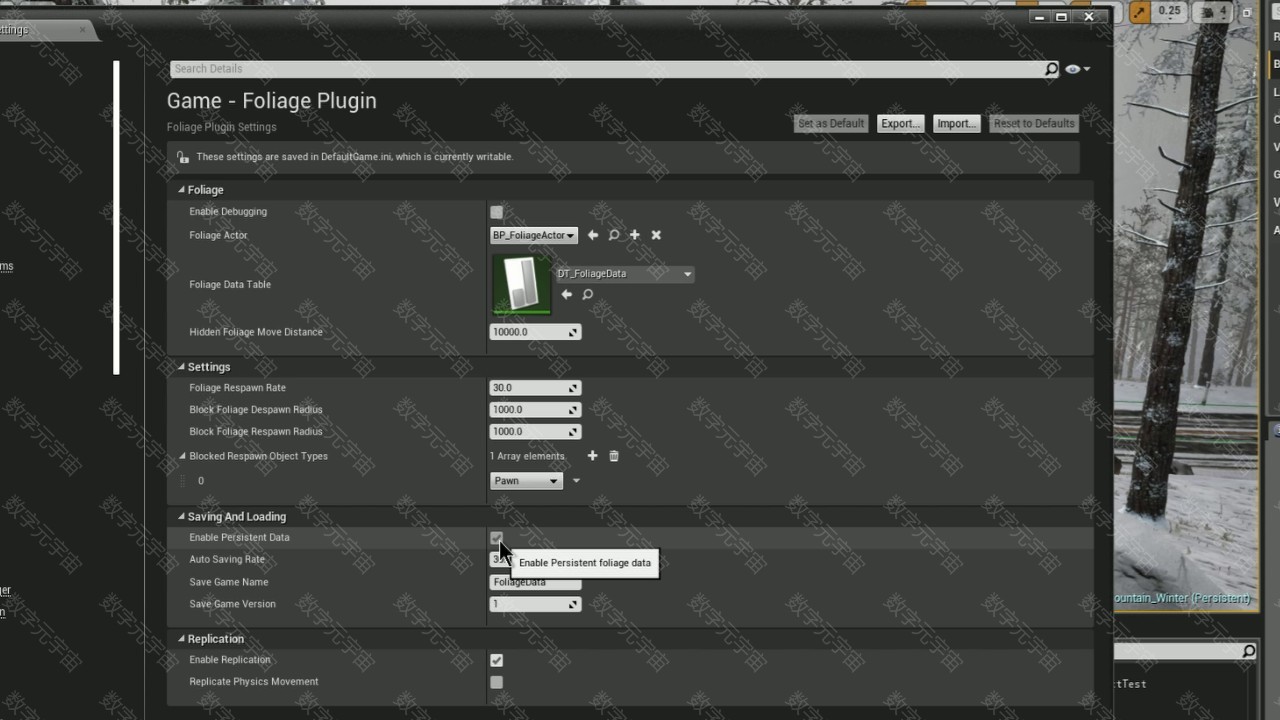Collapse the Saving And Loading section
This screenshot has height=720, width=1280.
pyautogui.click(x=182, y=517)
